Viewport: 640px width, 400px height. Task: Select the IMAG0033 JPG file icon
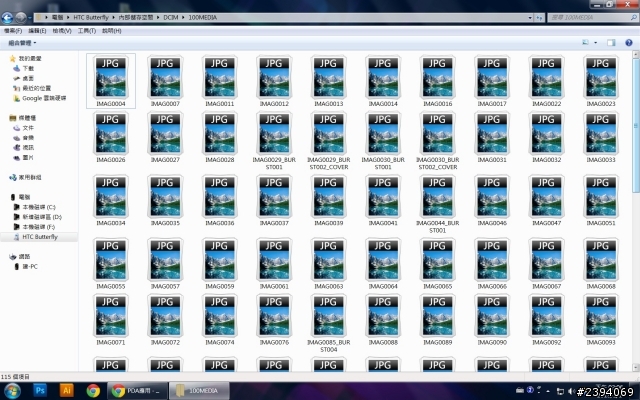coord(601,133)
